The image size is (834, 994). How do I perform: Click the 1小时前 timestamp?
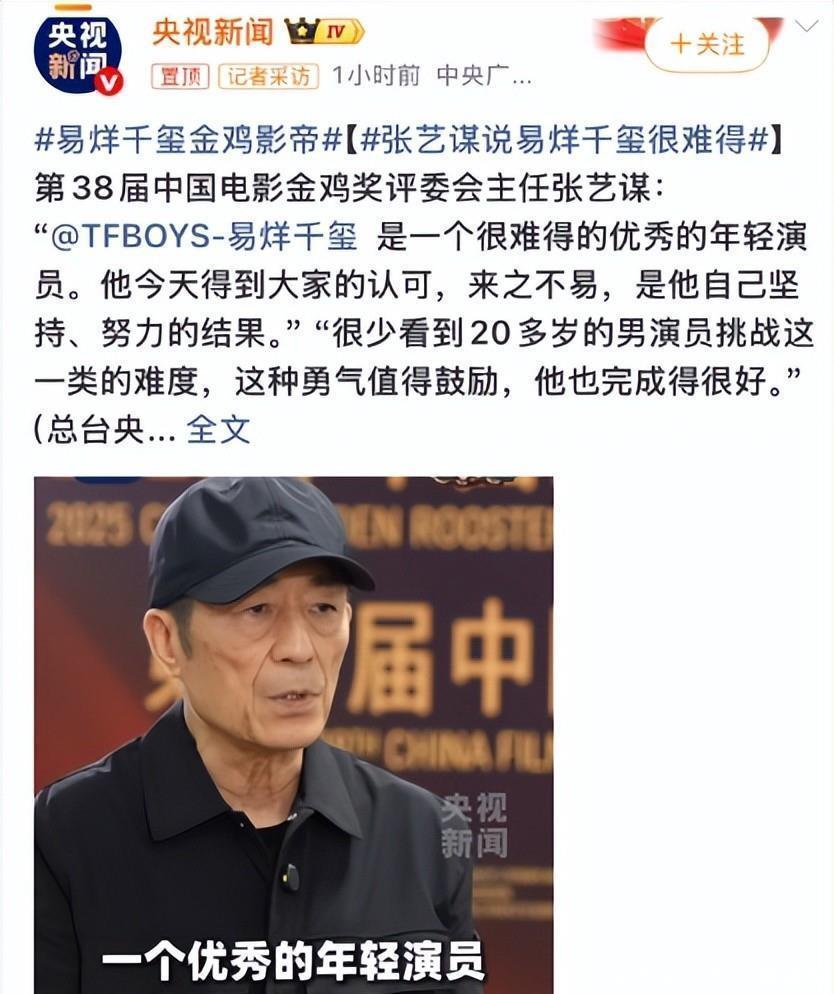pos(376,76)
